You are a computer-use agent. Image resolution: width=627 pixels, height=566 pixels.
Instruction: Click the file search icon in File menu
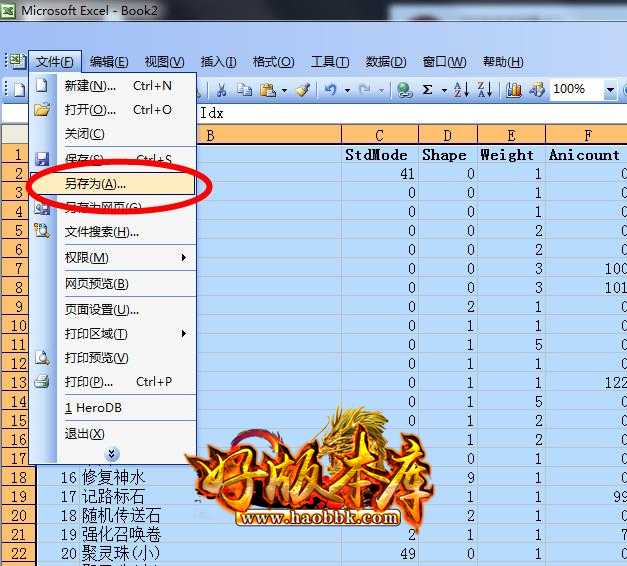tap(42, 231)
